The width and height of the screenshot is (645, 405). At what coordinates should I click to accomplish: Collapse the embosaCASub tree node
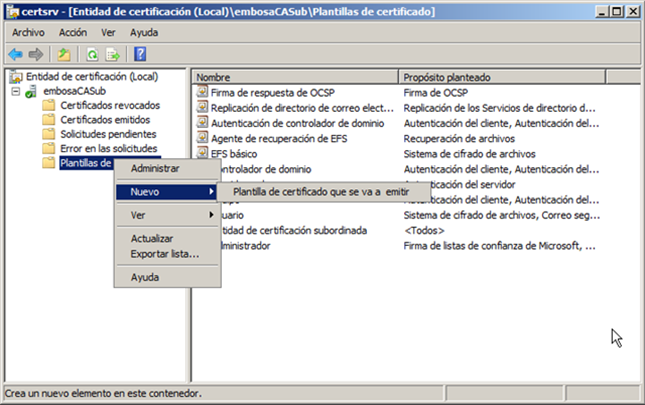[x=16, y=91]
